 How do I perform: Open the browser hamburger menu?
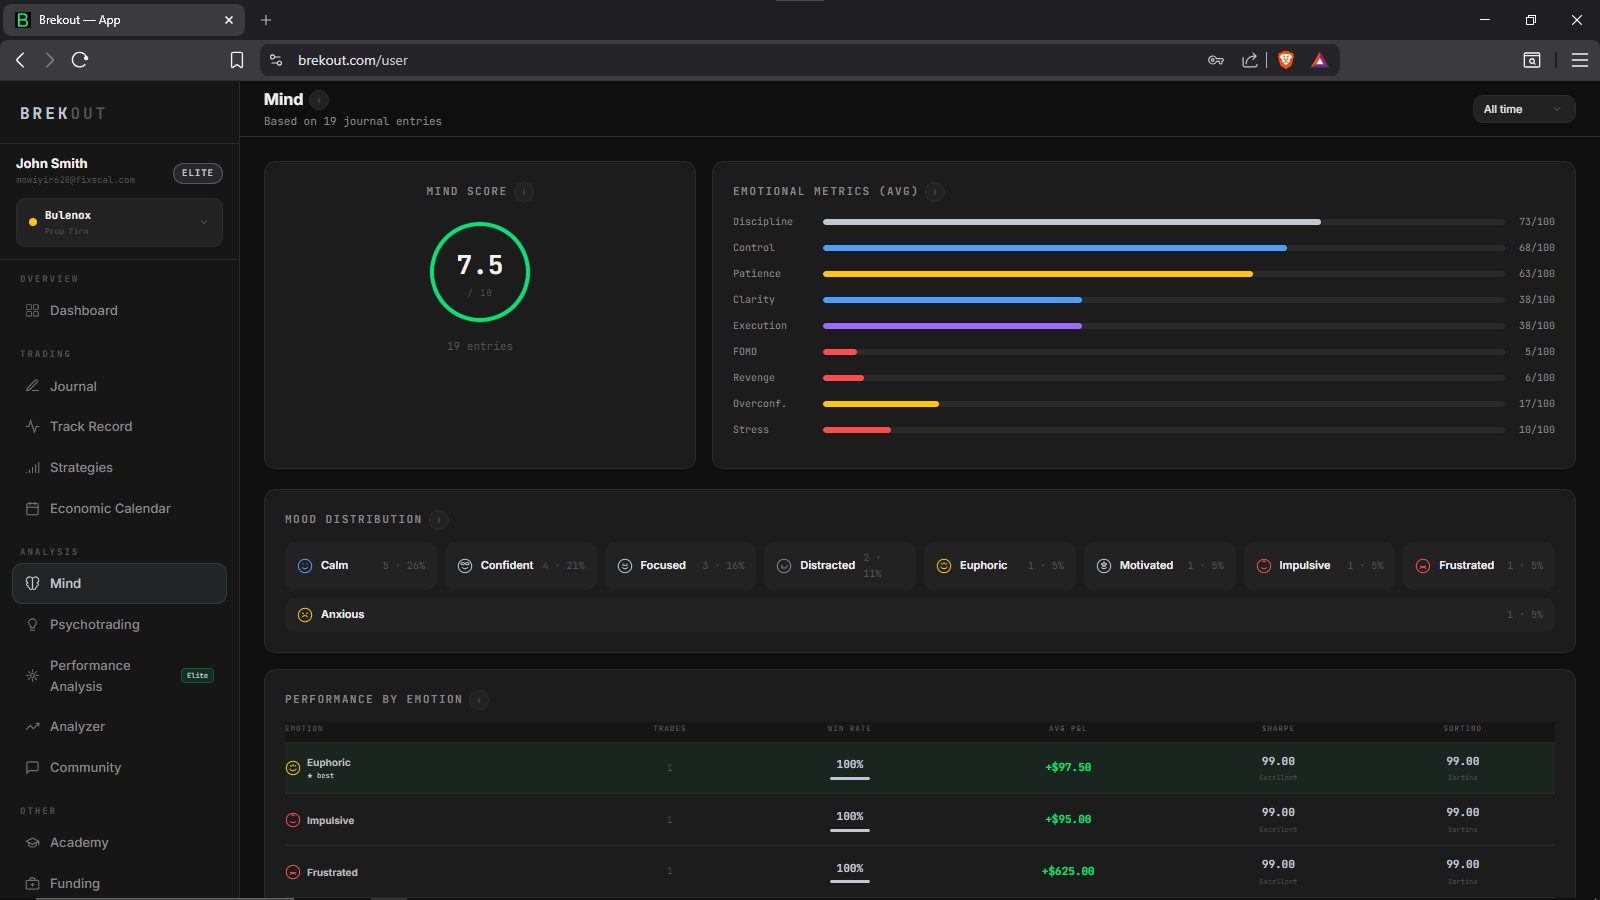(1580, 60)
